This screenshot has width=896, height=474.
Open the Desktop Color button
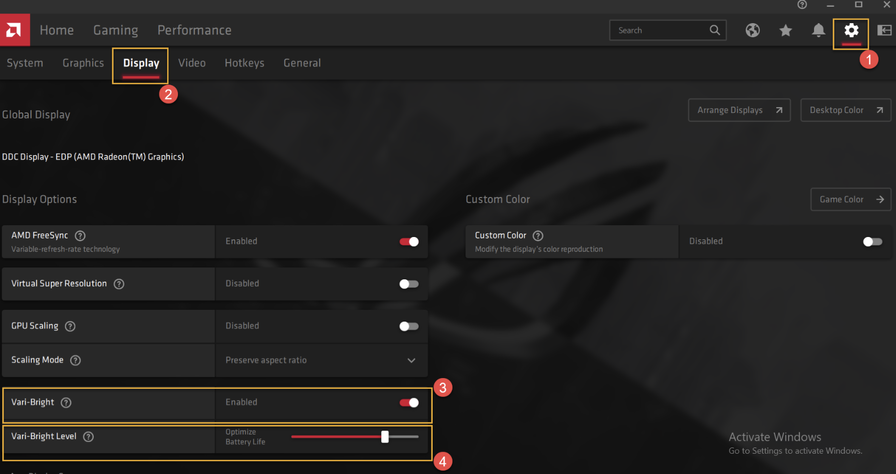click(x=845, y=110)
